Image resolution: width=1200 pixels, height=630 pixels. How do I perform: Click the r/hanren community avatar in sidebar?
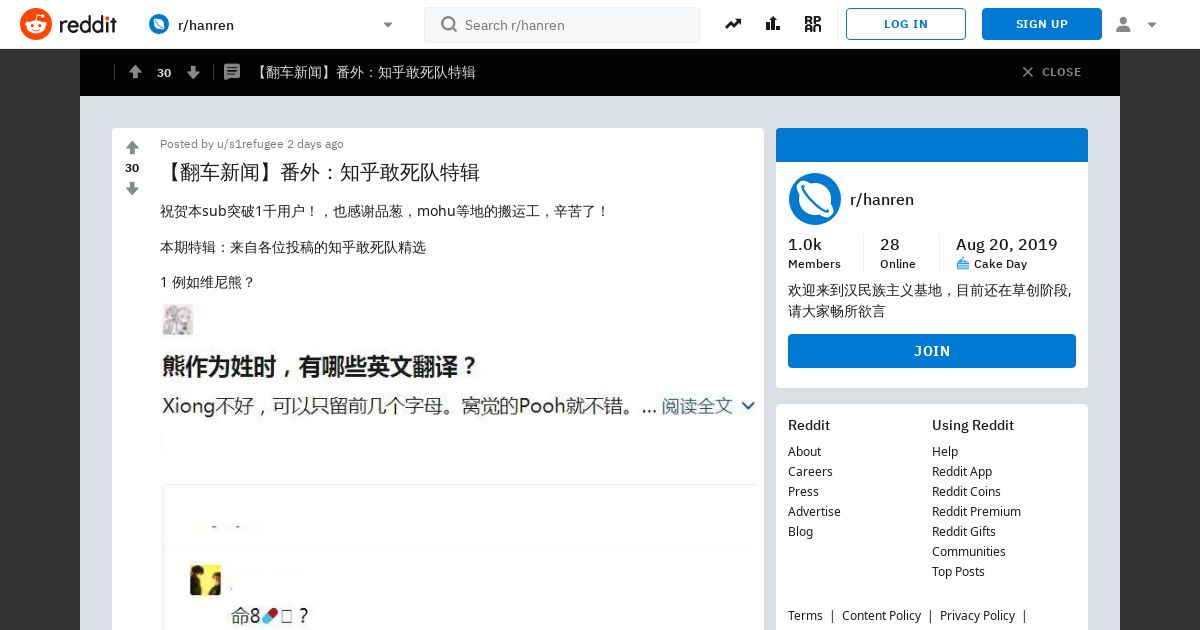coord(815,199)
